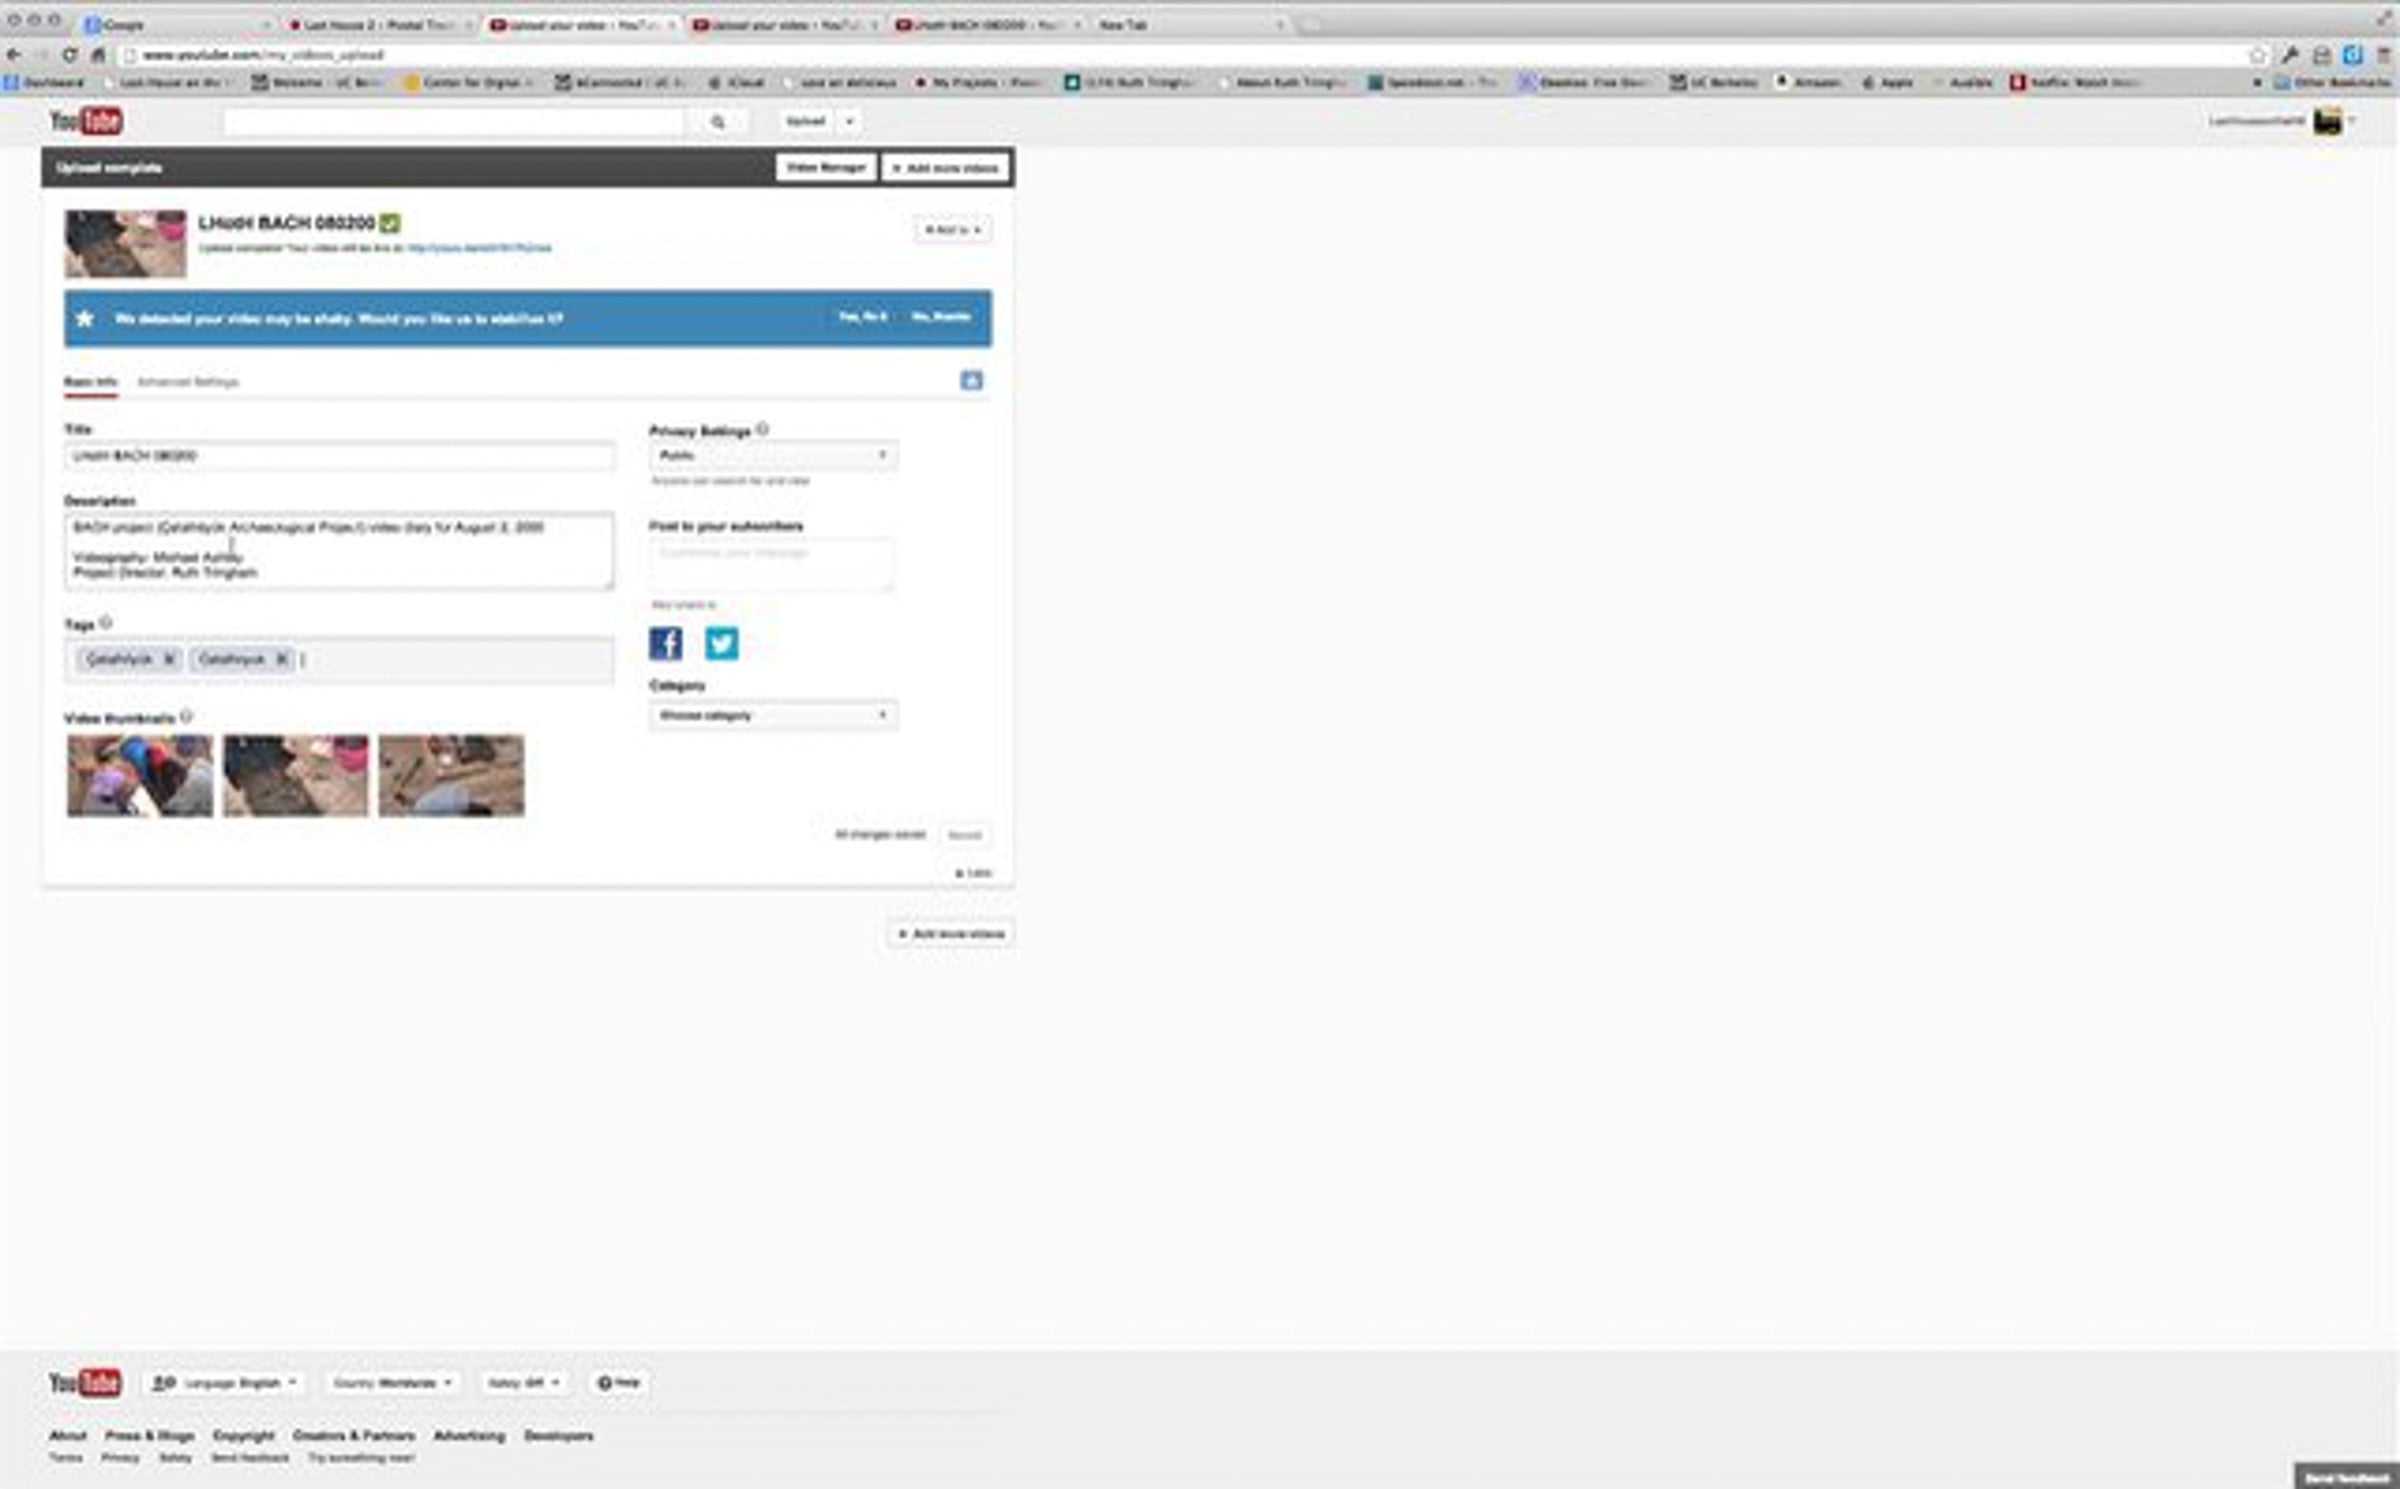Click into the Title input field
This screenshot has width=2400, height=1489.
(x=339, y=456)
